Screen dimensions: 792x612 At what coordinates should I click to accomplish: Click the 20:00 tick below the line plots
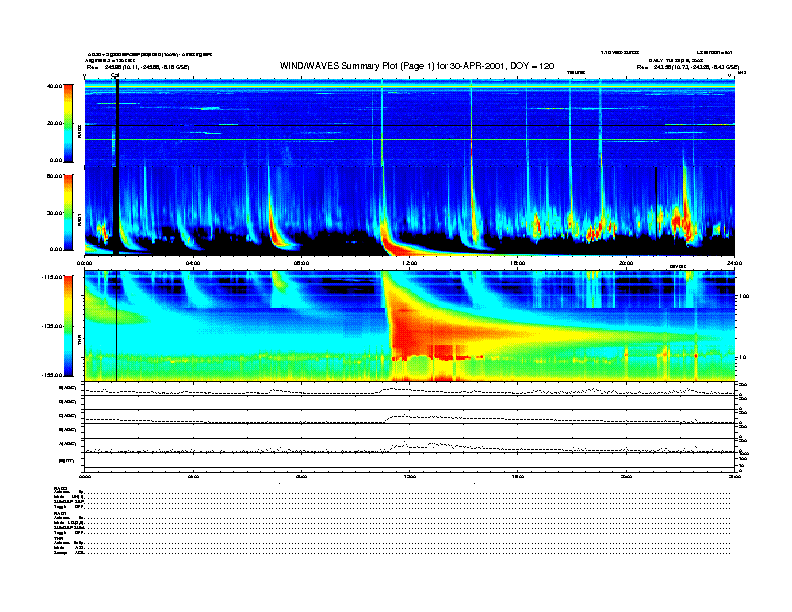pos(626,476)
